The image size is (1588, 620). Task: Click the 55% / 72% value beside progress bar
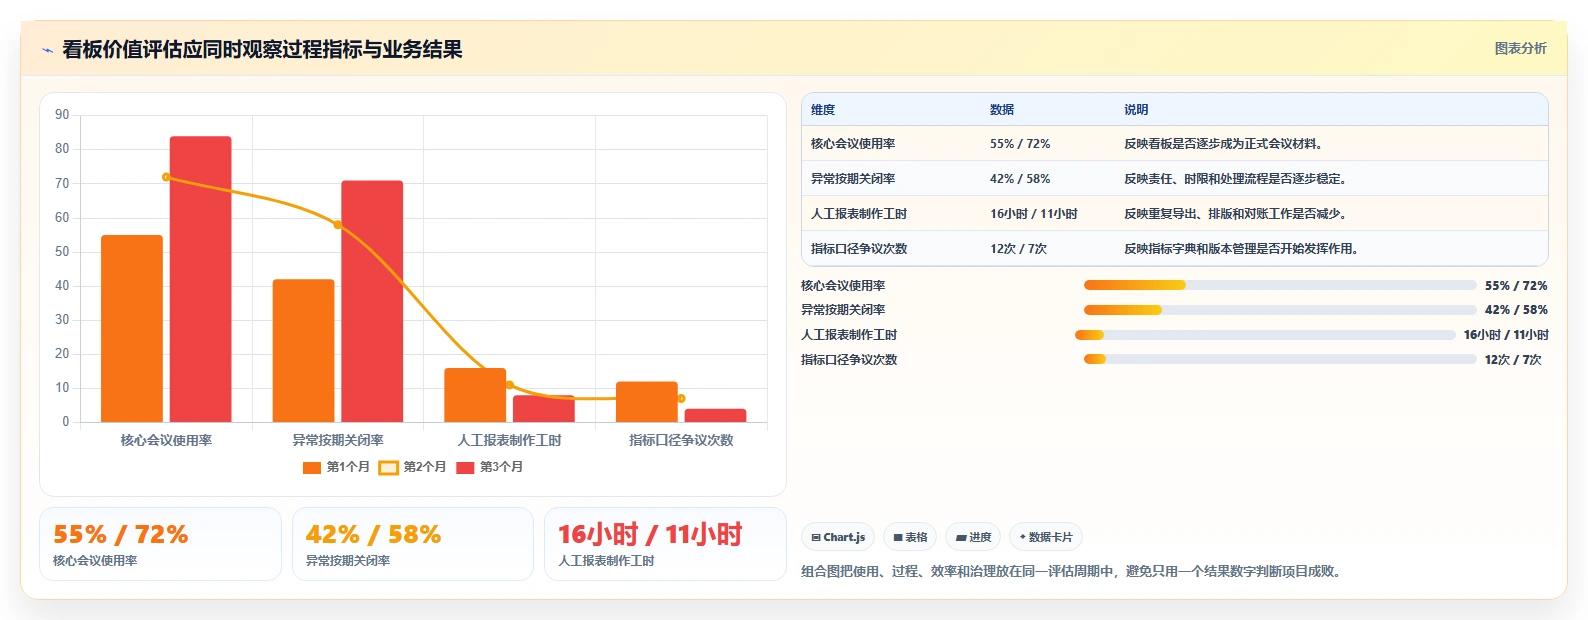(1516, 286)
